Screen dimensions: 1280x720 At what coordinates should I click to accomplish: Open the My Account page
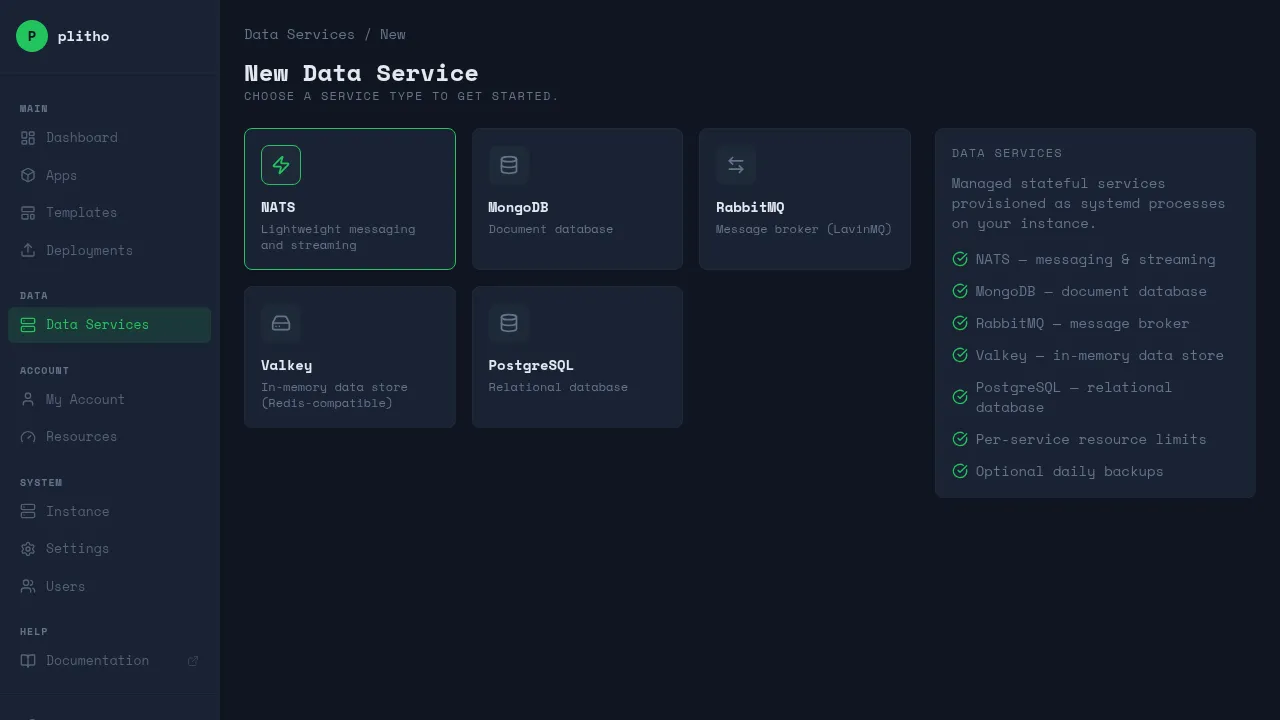[110, 399]
